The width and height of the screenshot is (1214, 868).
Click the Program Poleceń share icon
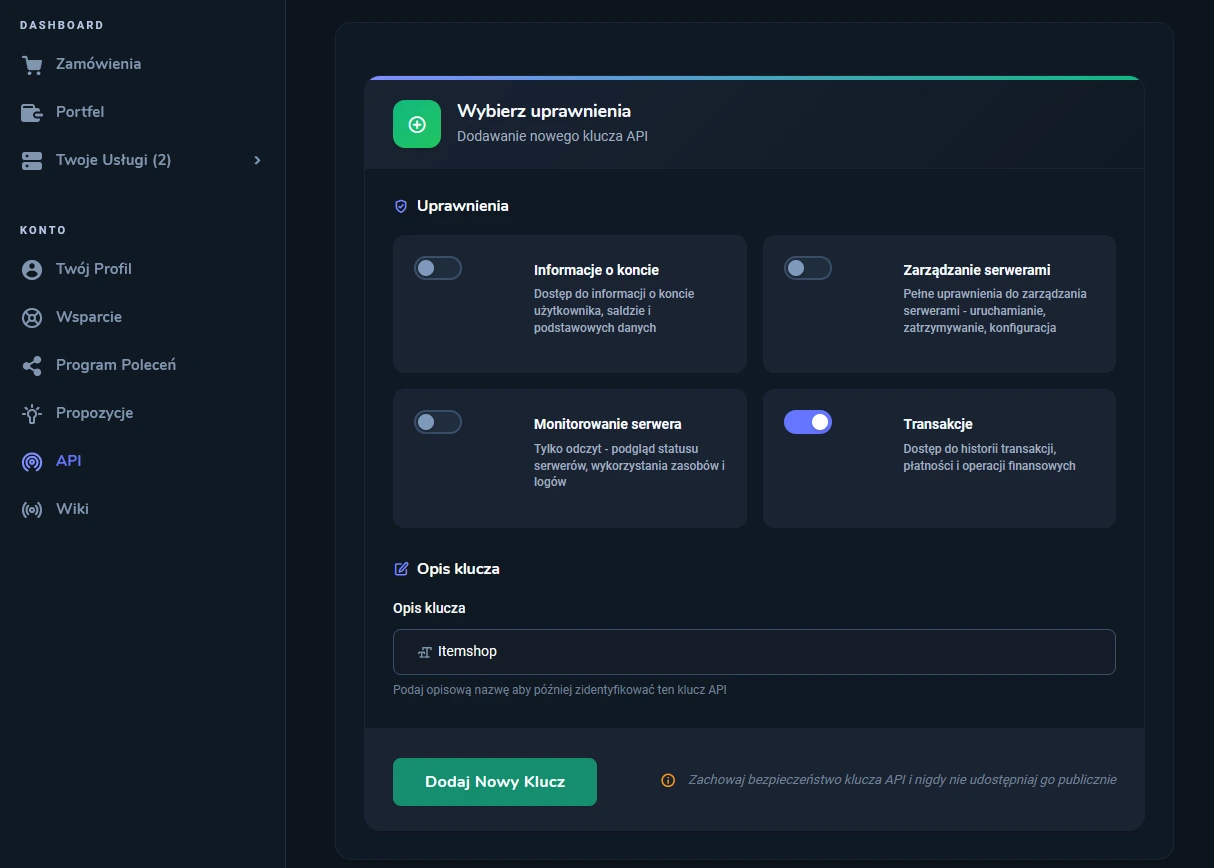click(x=32, y=365)
